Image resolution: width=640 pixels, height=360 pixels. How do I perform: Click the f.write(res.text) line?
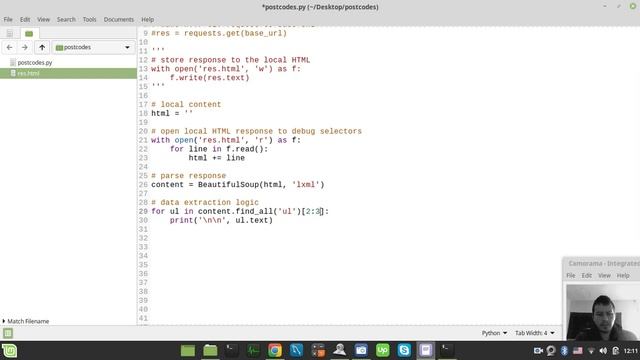[x=209, y=78]
